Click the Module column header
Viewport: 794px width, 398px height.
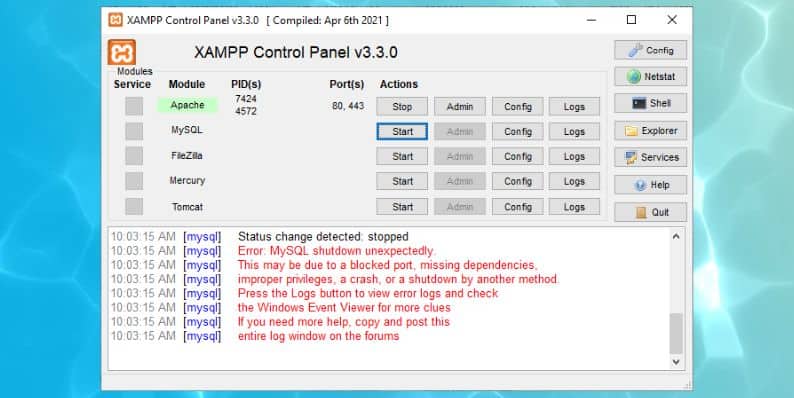pyautogui.click(x=187, y=84)
